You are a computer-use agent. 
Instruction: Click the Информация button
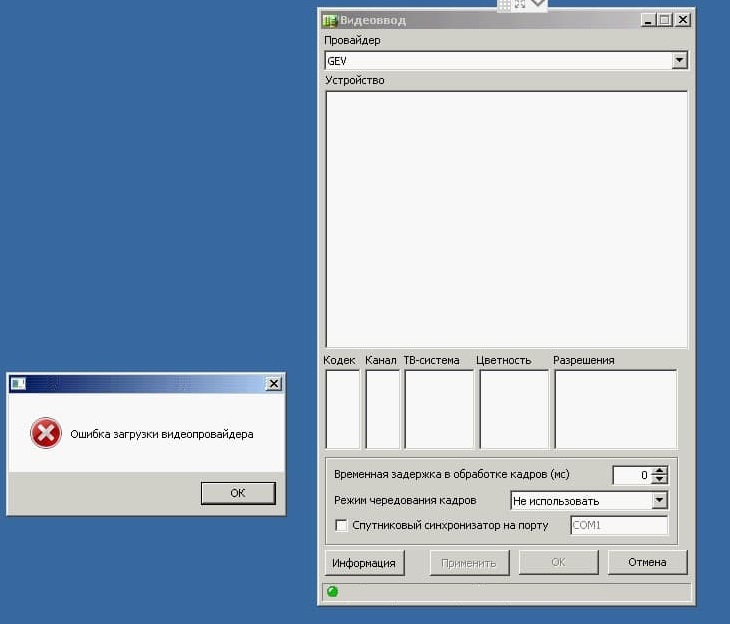coord(364,563)
